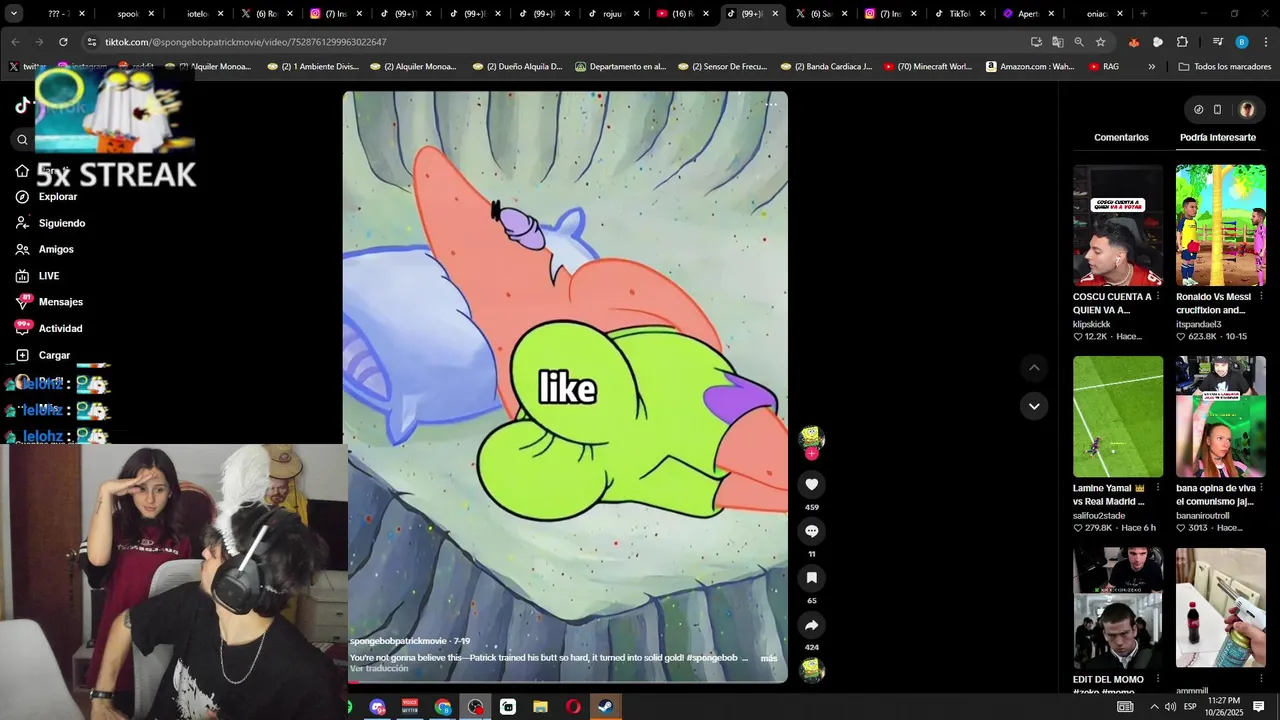Open Actividad notifications in sidebar
1280x720 pixels.
pyautogui.click(x=50, y=328)
